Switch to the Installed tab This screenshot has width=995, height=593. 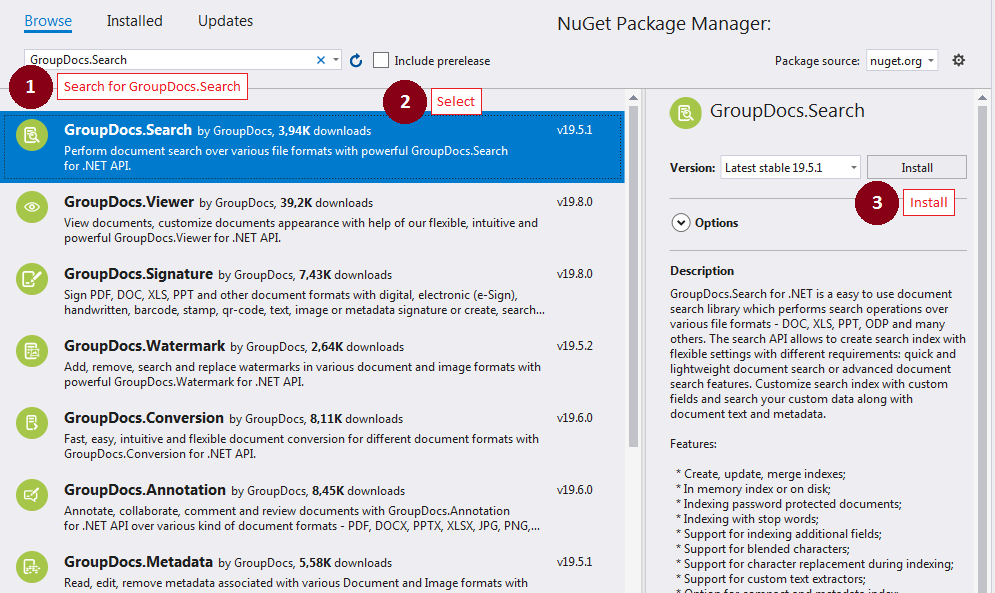click(134, 21)
